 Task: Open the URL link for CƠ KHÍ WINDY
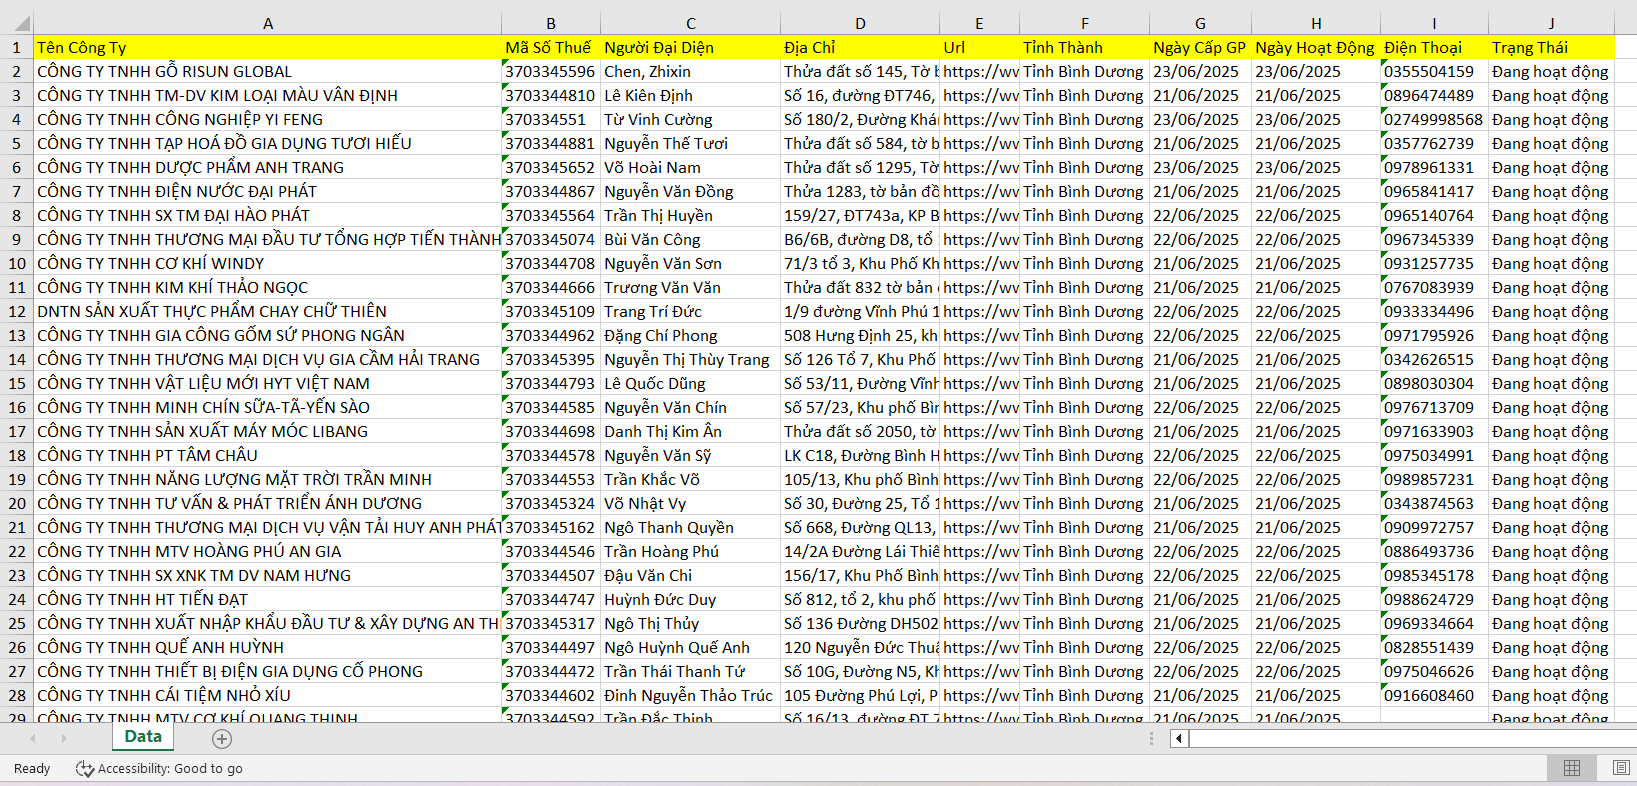[x=979, y=263]
